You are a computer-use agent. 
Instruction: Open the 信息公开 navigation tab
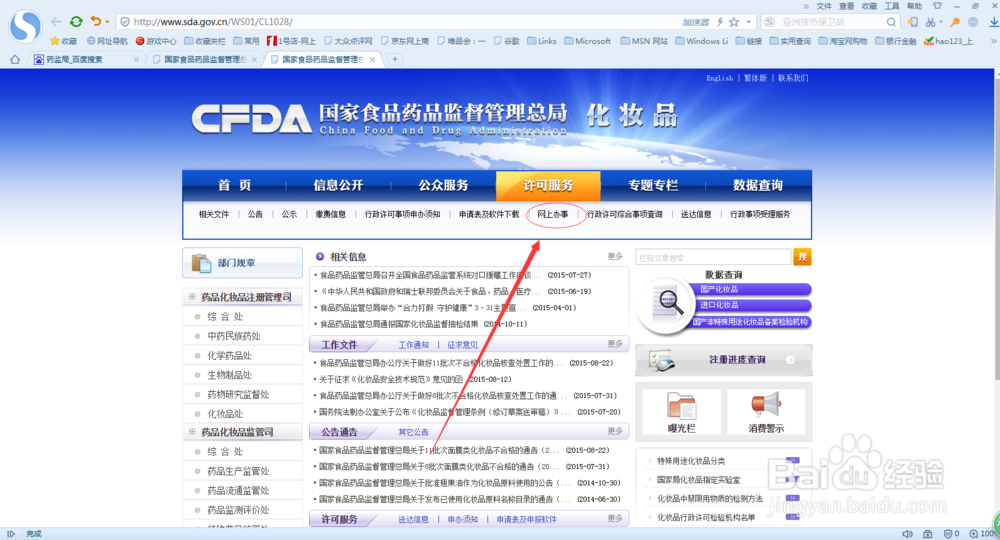click(339, 186)
